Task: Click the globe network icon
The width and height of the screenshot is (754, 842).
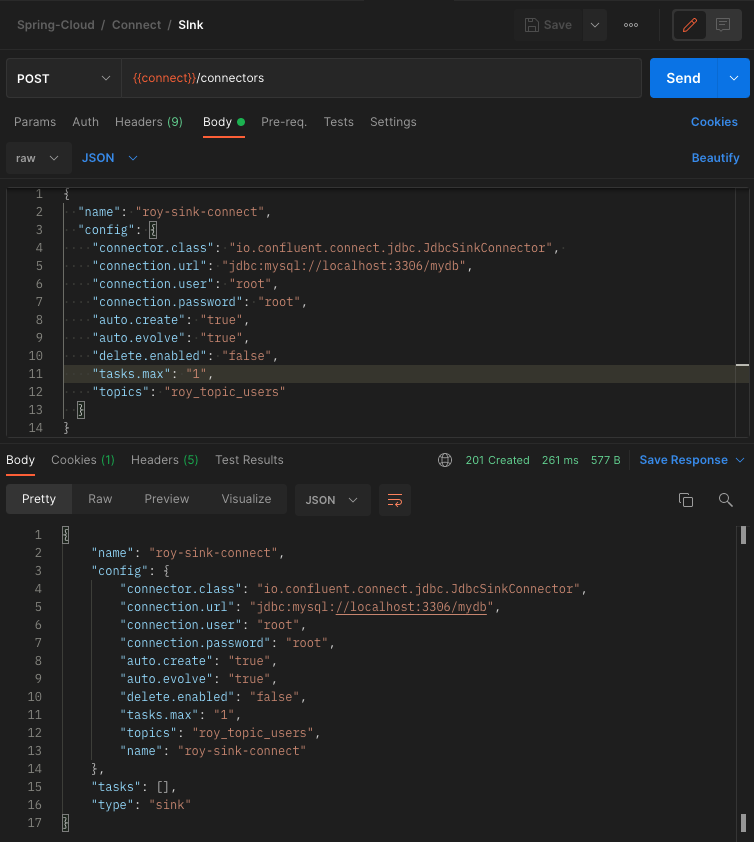Action: (445, 460)
